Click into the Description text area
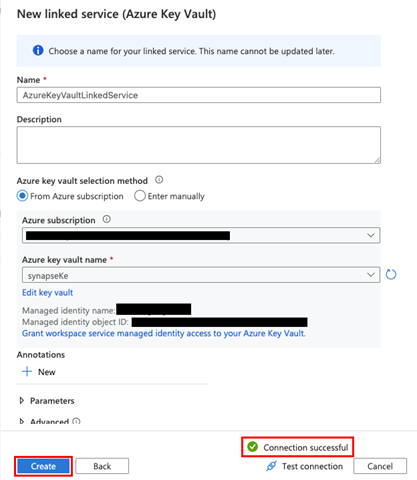Screen dimensions: 417x480 pyautogui.click(x=199, y=145)
